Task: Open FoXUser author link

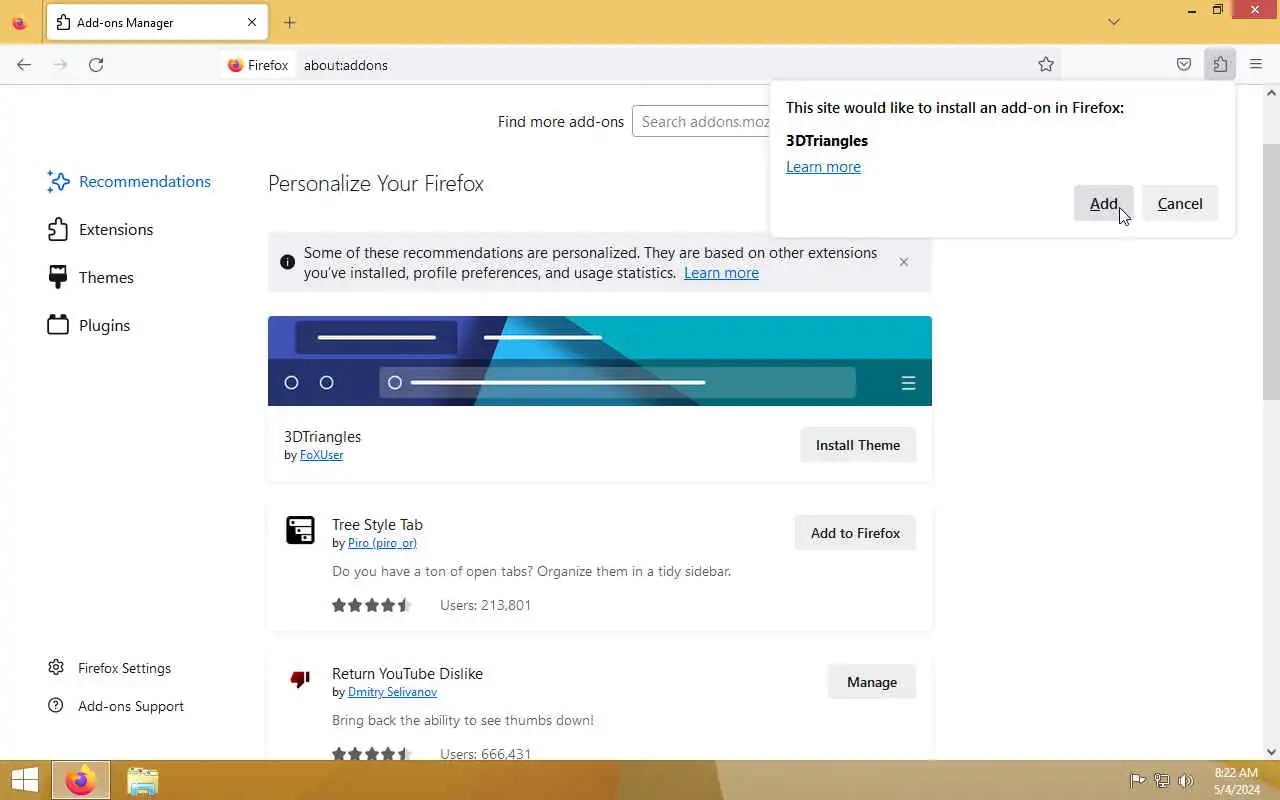Action: click(x=321, y=455)
